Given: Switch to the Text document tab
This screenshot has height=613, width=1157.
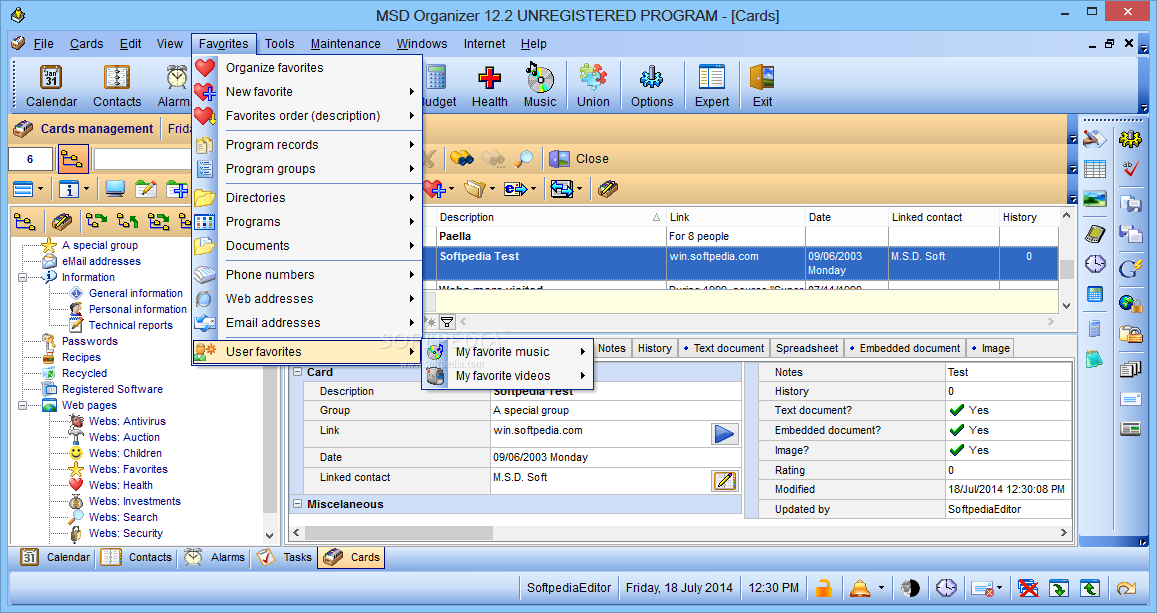Looking at the screenshot, I should click(x=723, y=348).
